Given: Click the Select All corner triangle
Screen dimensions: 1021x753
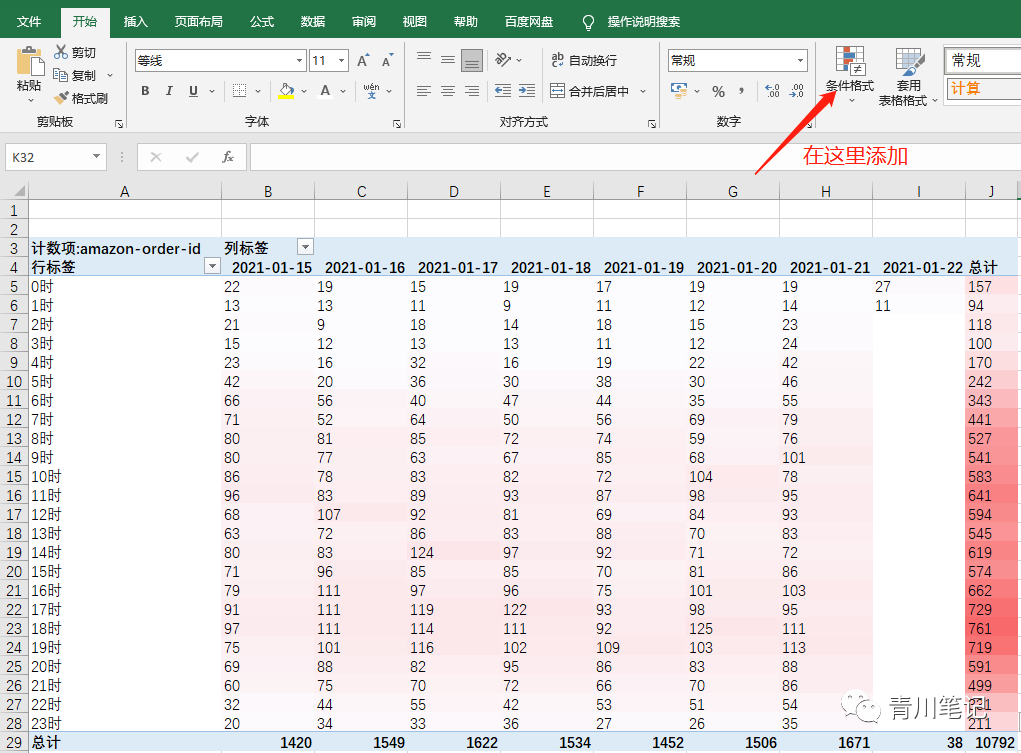Looking at the screenshot, I should click(x=18, y=191).
